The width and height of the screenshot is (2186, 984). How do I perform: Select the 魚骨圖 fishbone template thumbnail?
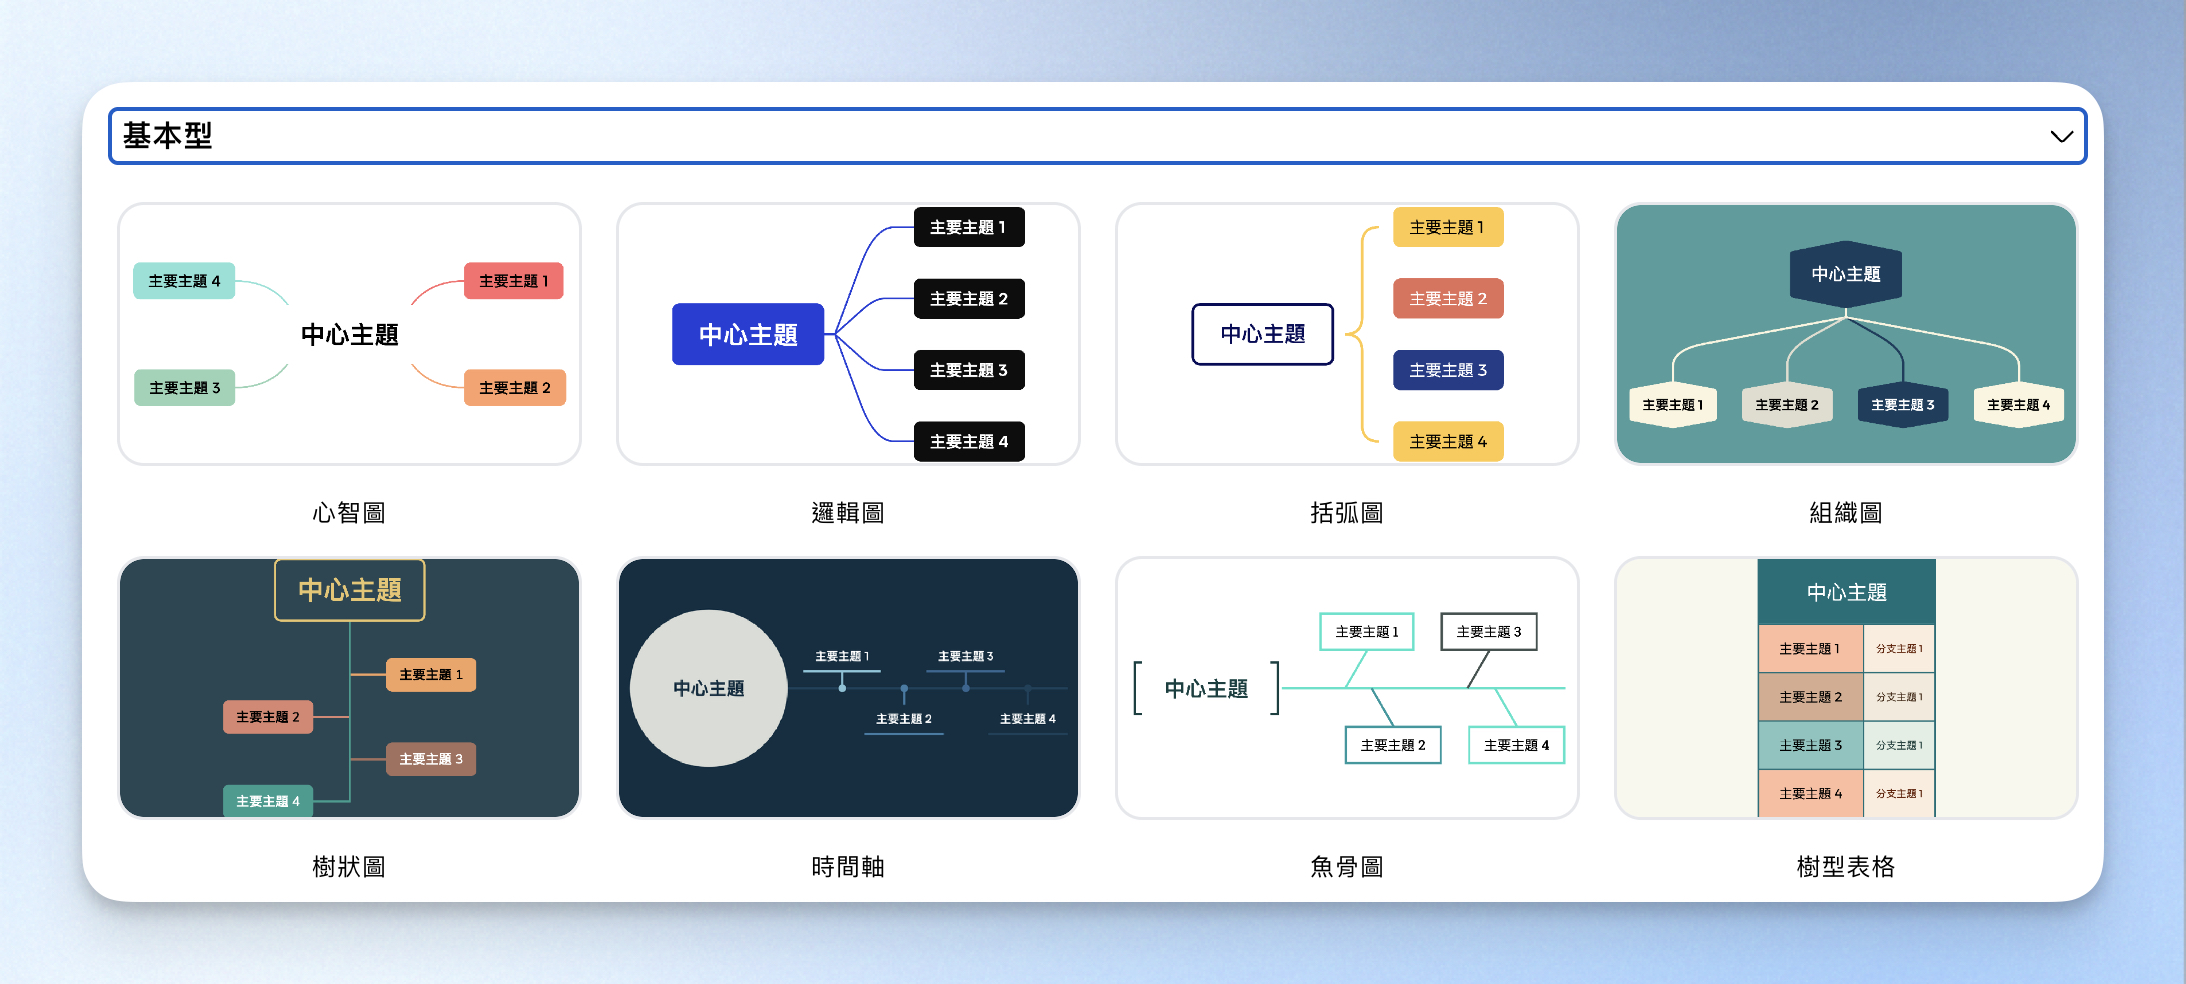click(1347, 688)
